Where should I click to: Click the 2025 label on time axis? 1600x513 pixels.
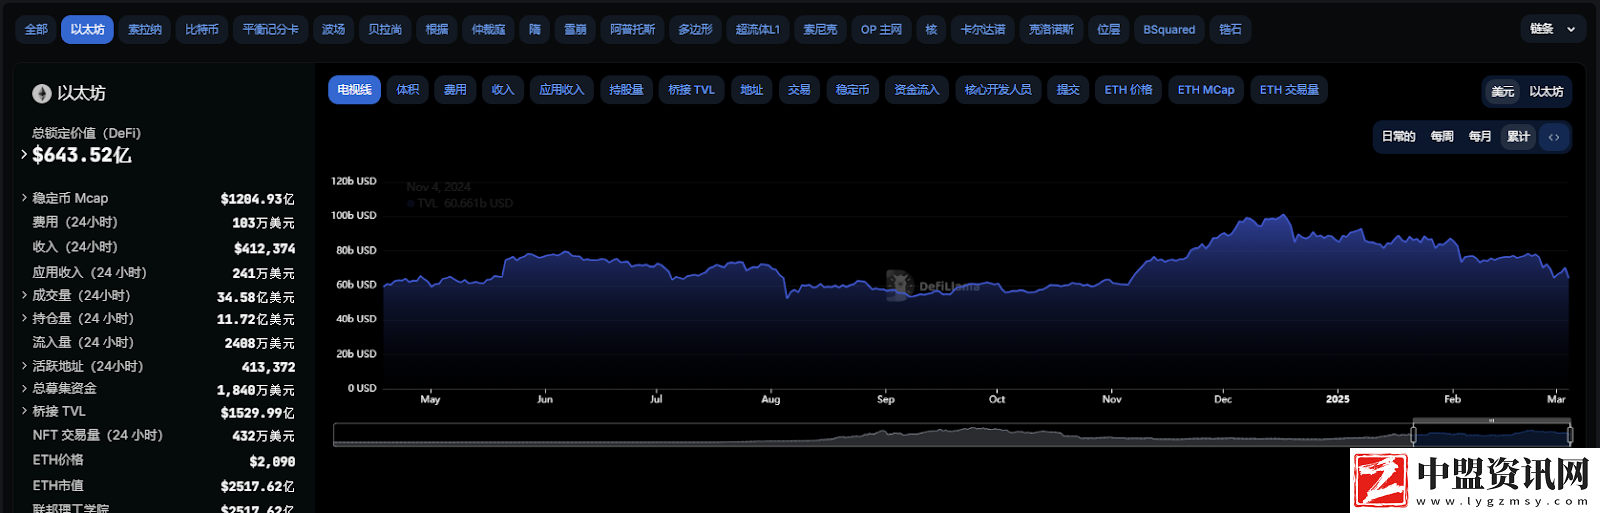pyautogui.click(x=1337, y=399)
